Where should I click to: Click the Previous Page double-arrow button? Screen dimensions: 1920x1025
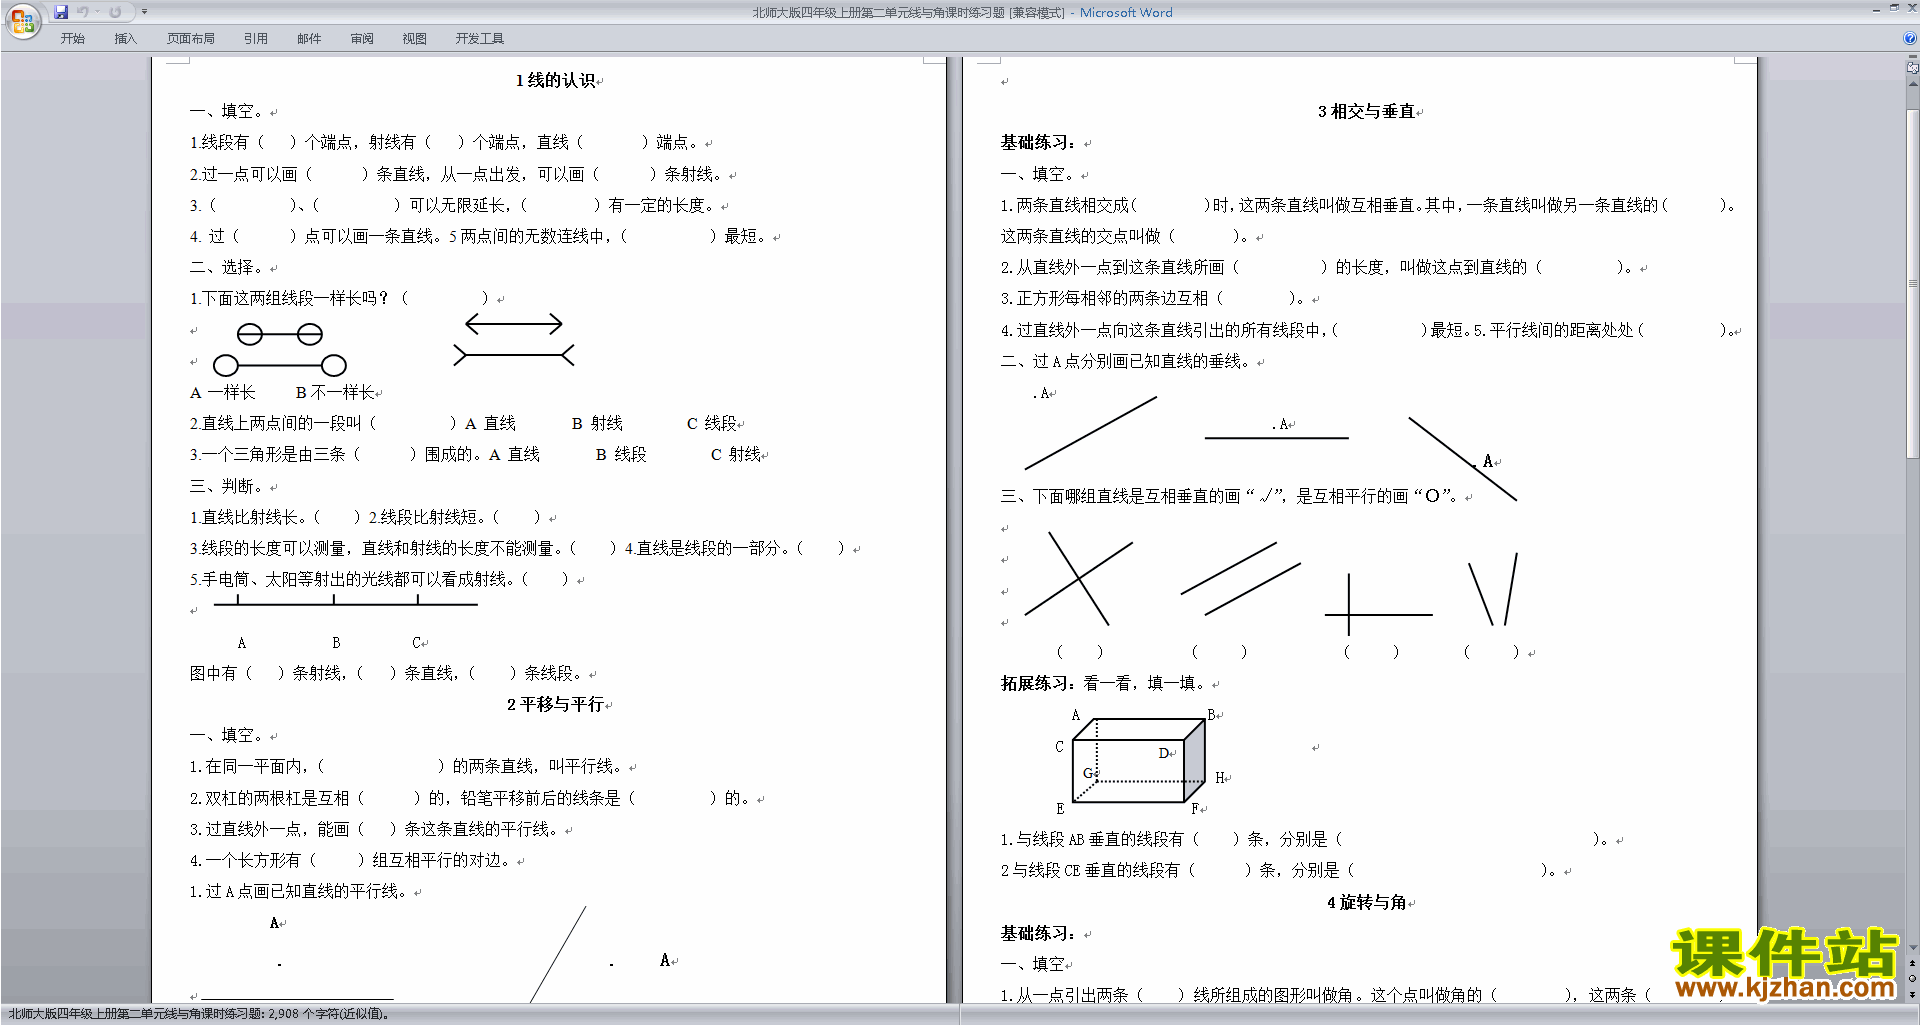tap(1913, 964)
